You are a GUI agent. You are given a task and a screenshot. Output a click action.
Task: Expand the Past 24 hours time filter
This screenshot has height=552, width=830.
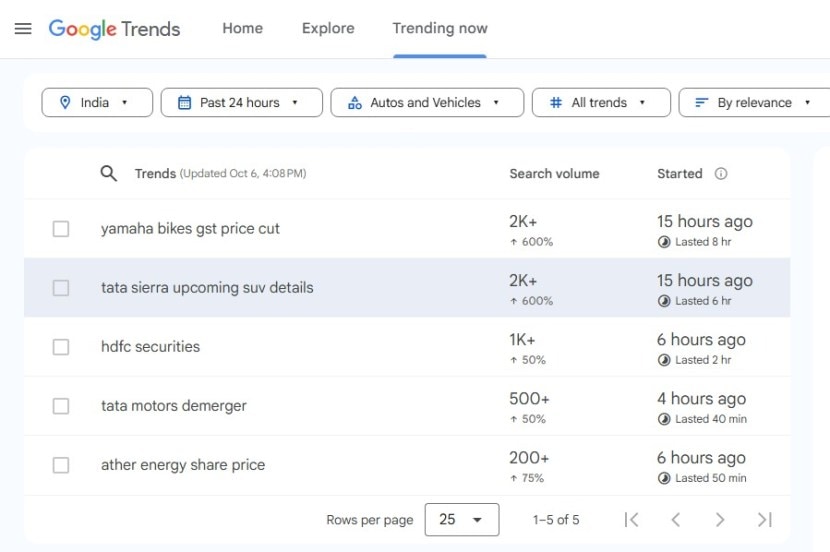(x=241, y=102)
